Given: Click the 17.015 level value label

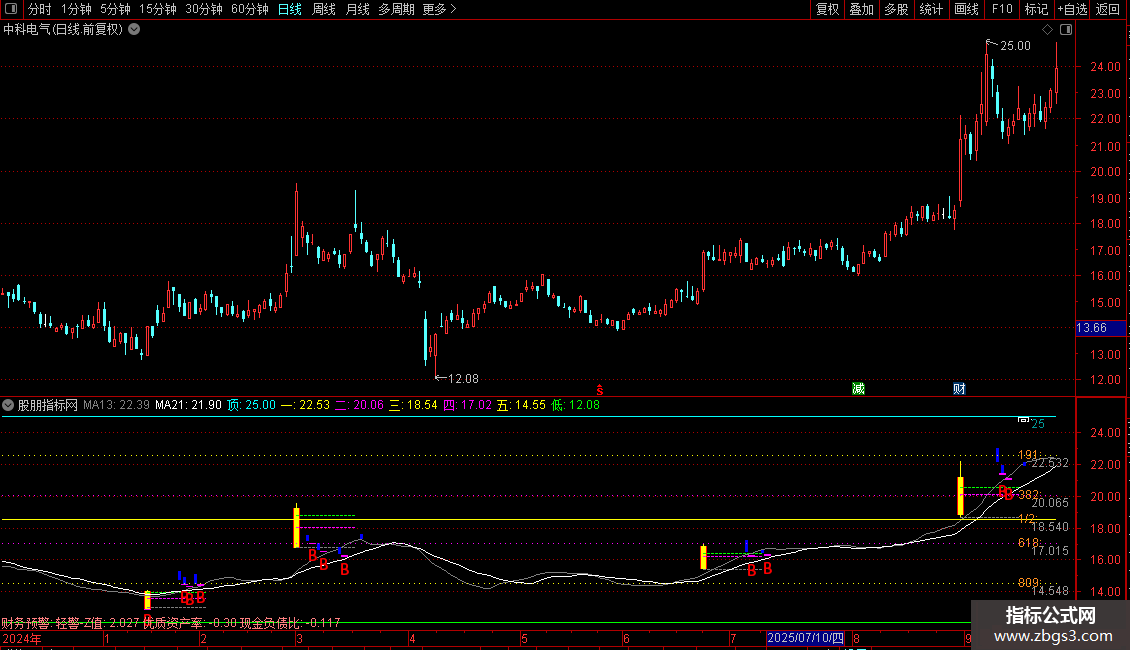Looking at the screenshot, I should point(1050,551).
